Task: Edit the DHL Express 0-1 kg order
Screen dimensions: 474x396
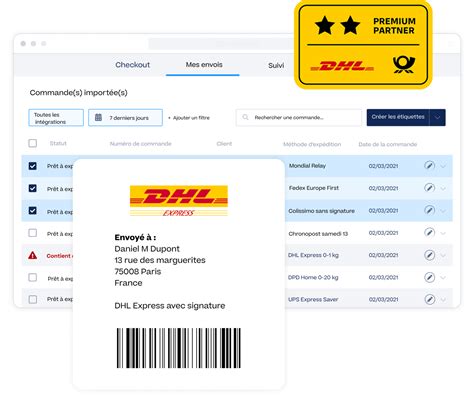Action: coord(429,255)
